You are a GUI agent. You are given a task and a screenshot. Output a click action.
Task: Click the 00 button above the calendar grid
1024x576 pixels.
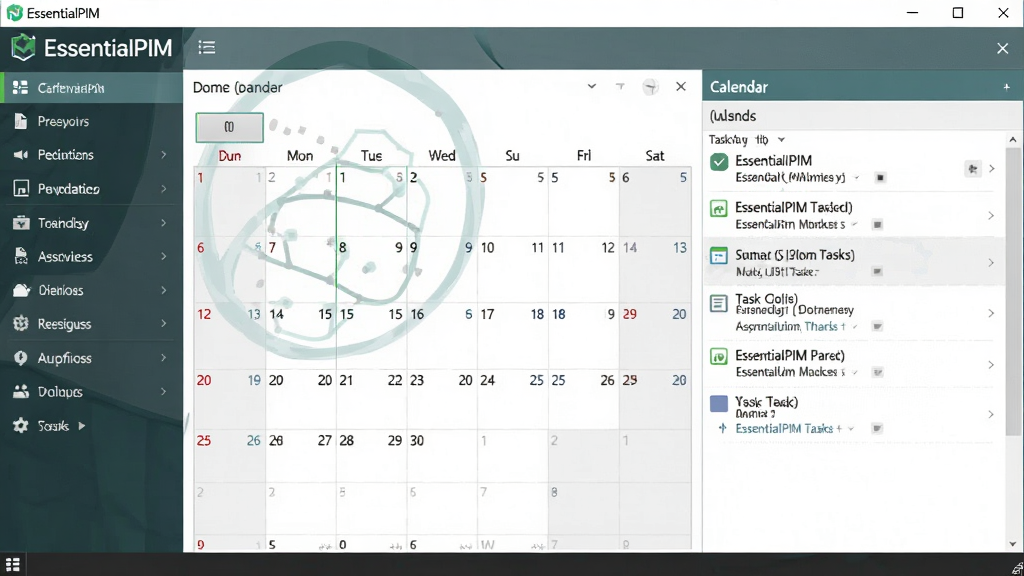[229, 127]
